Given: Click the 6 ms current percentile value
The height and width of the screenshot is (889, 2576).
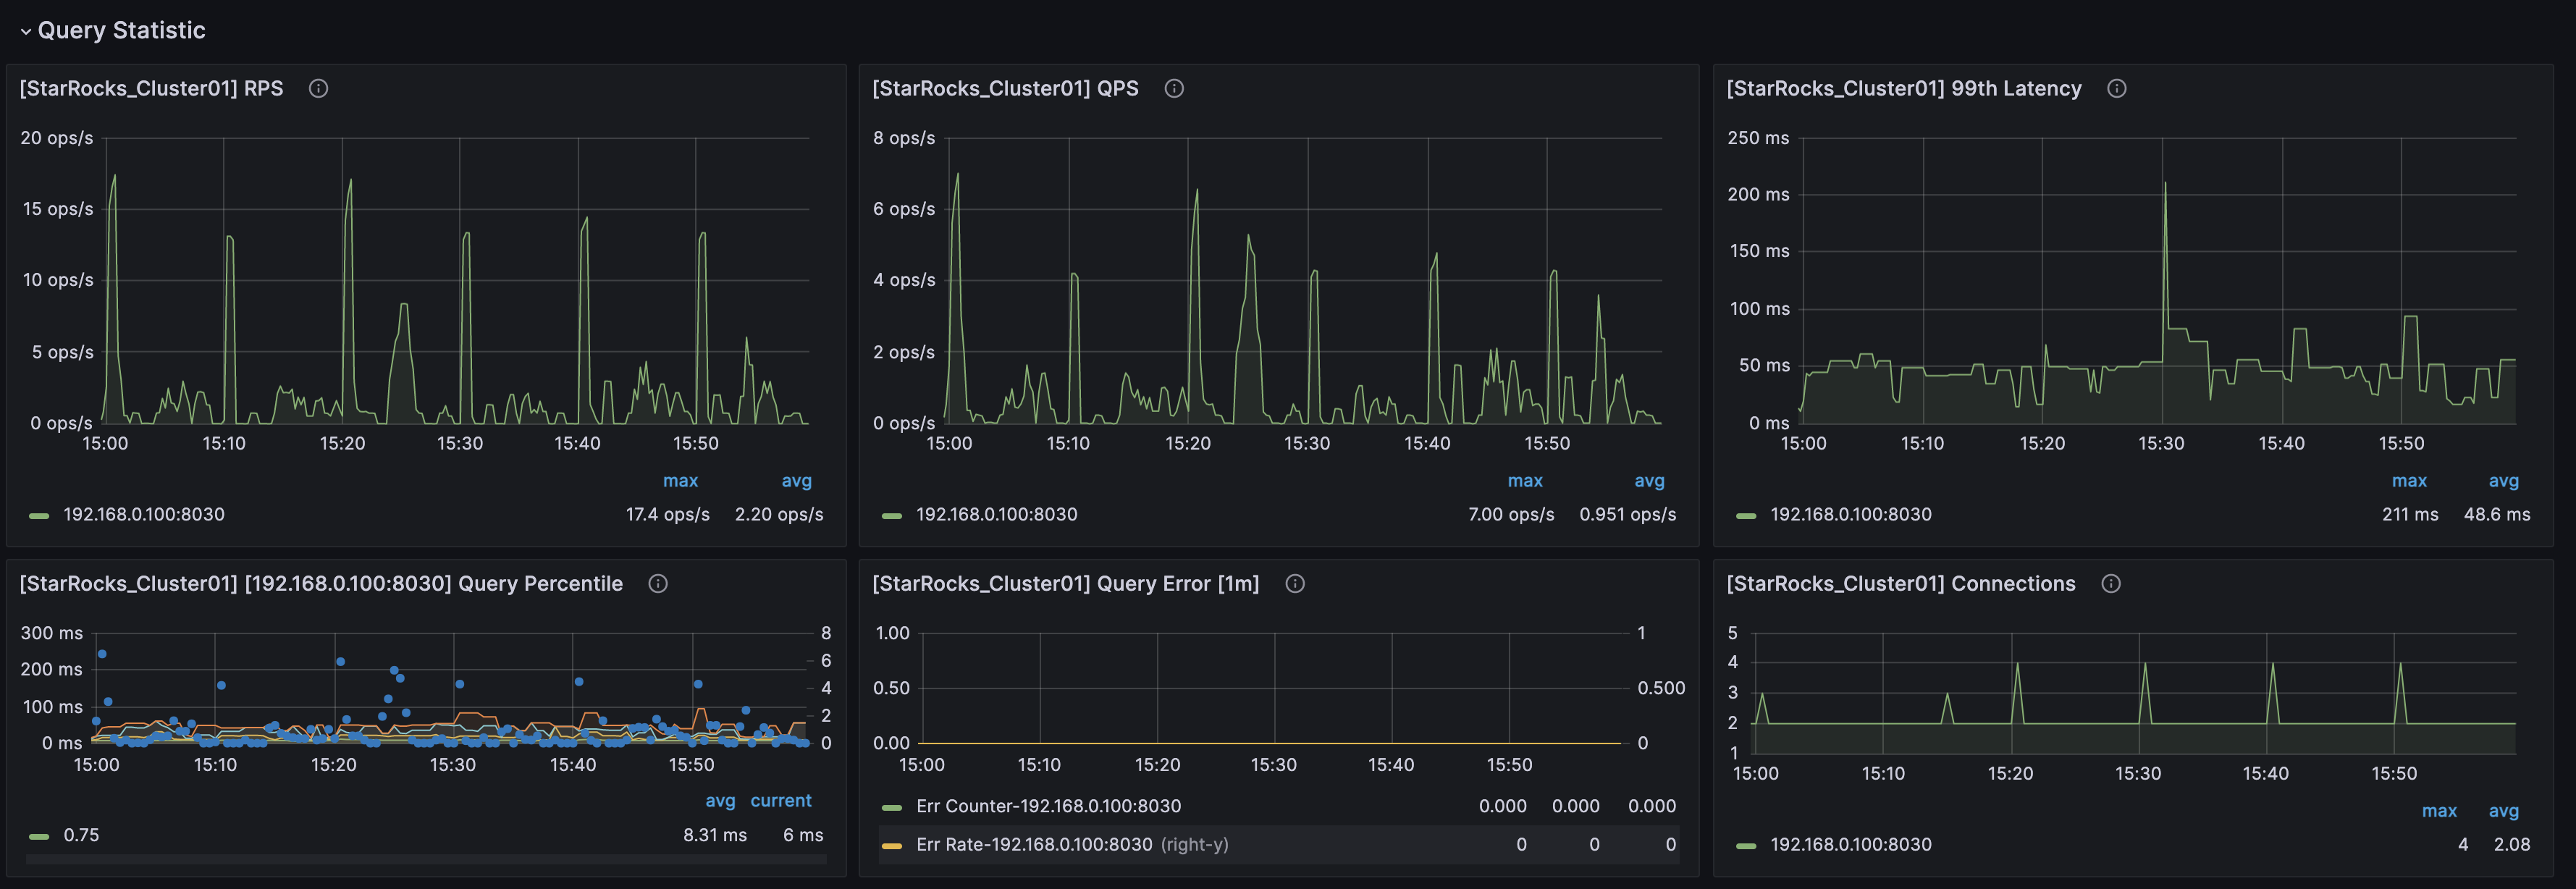Looking at the screenshot, I should click(x=803, y=836).
